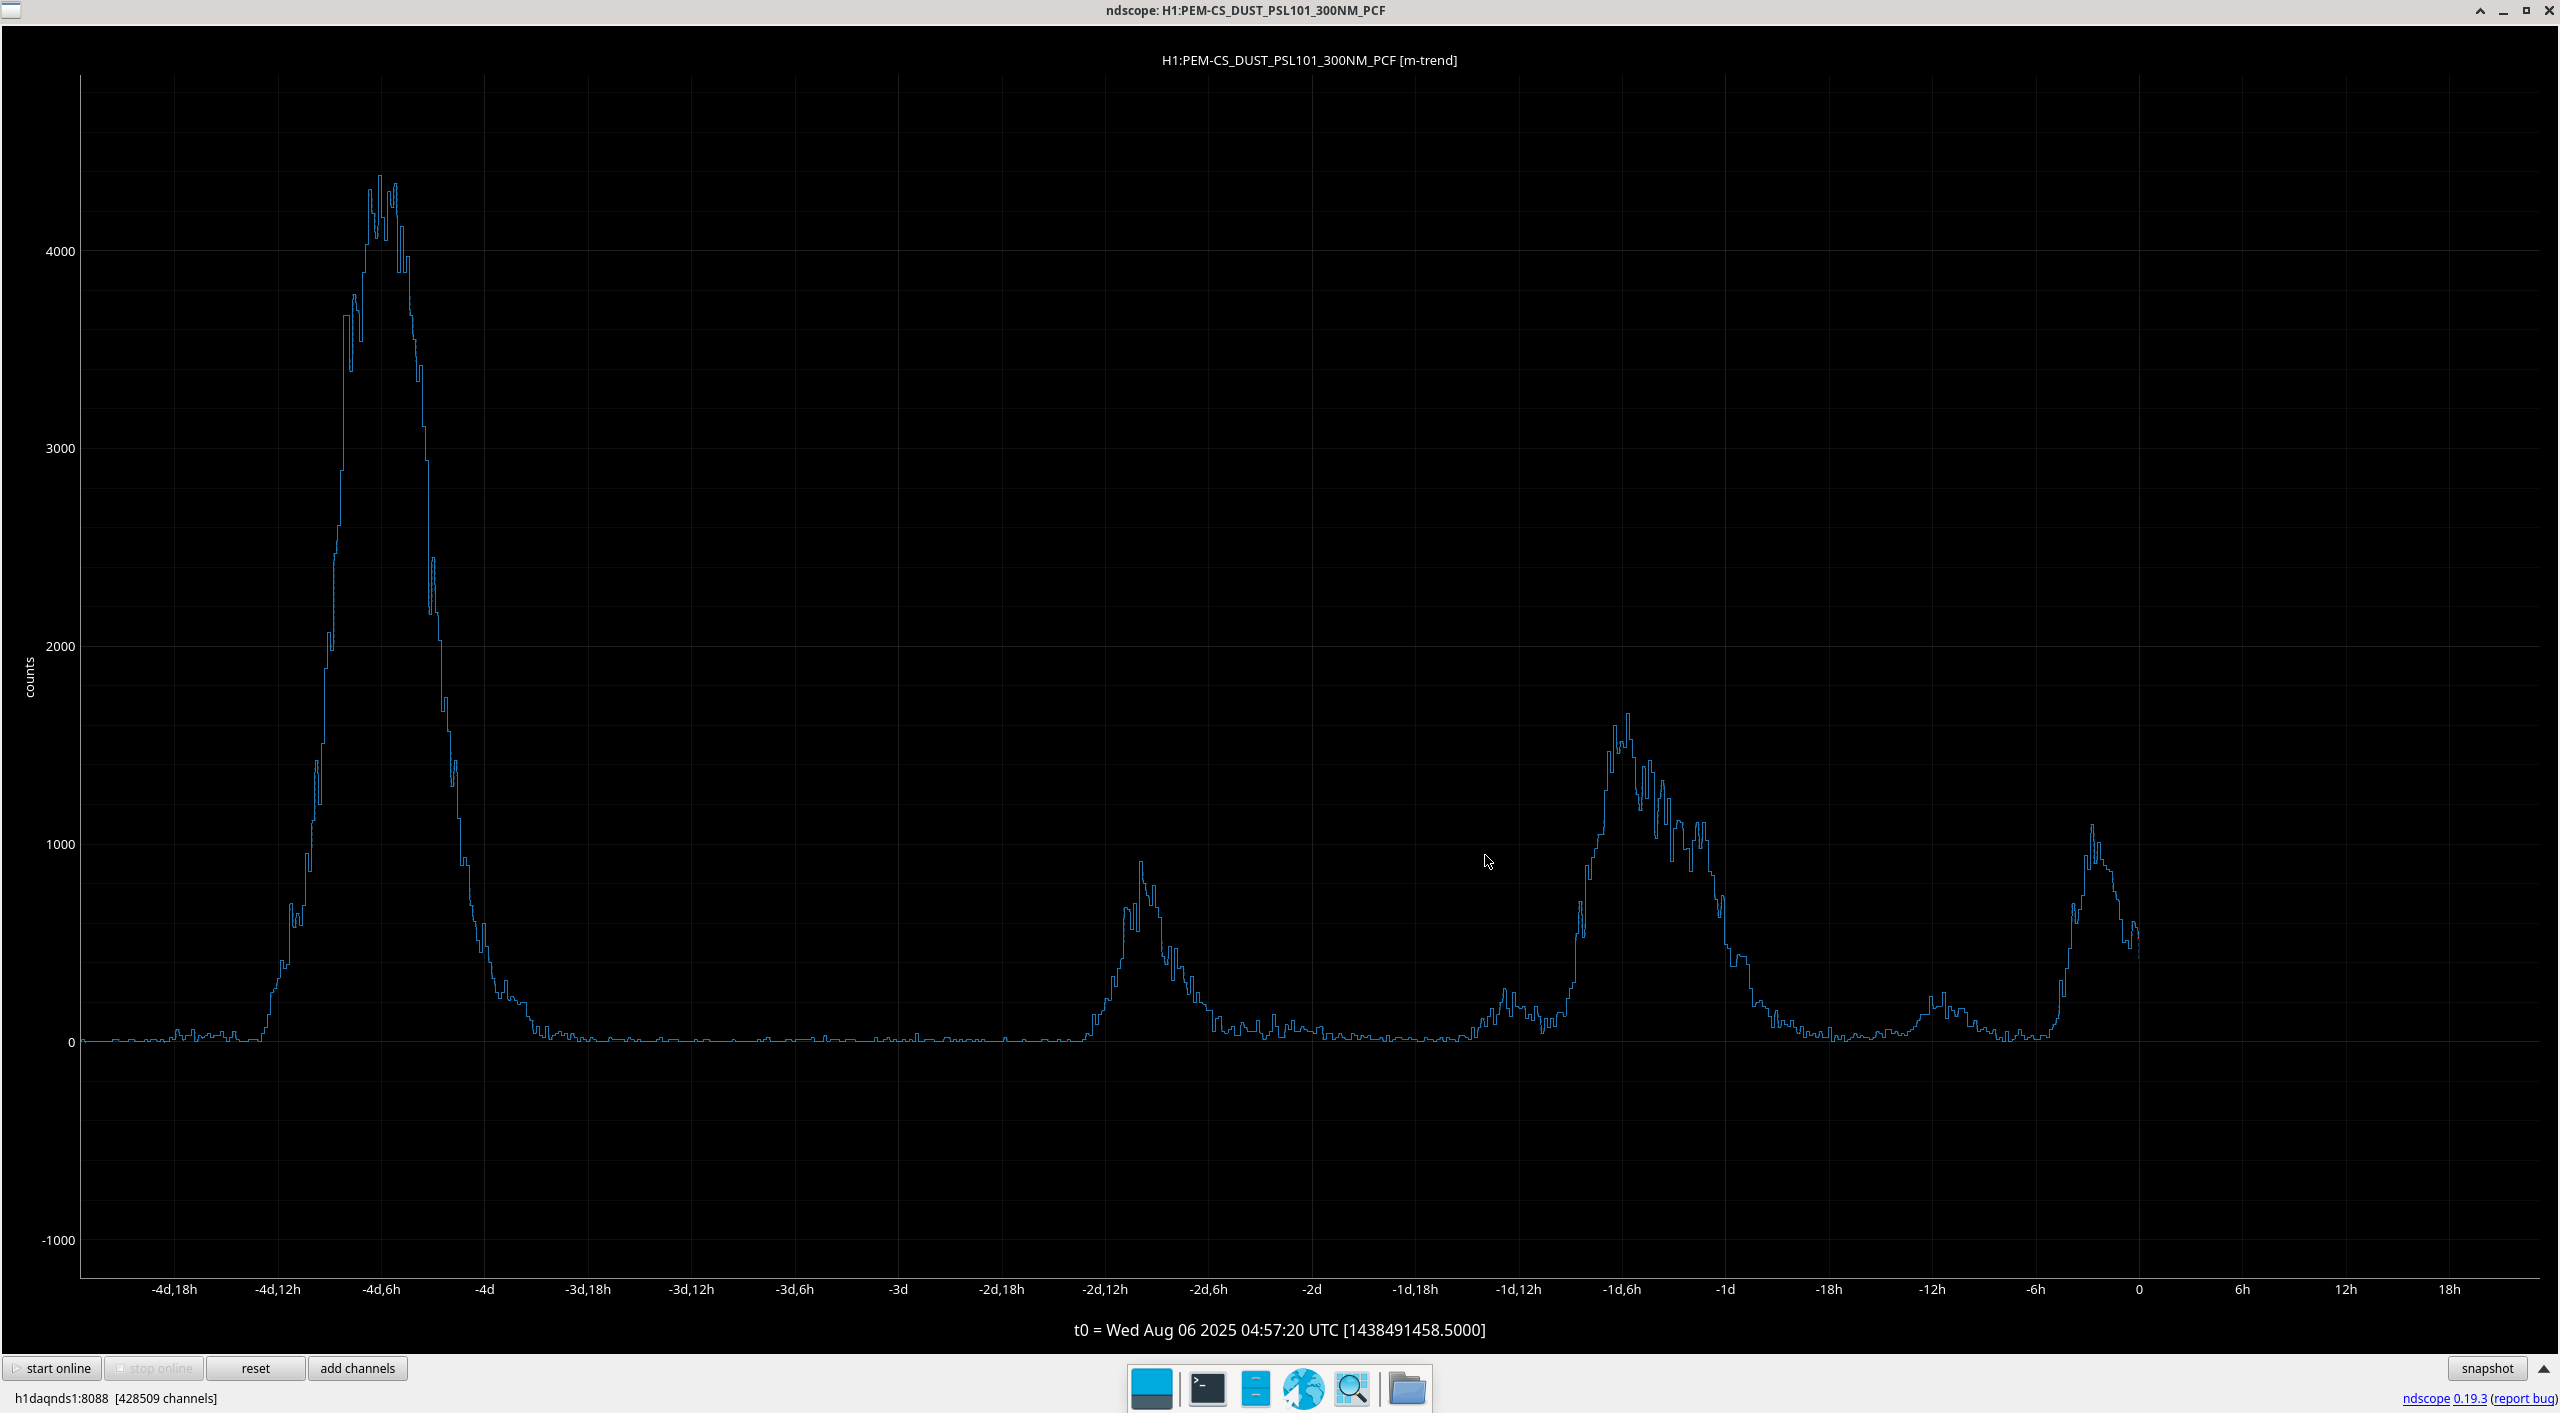The image size is (2560, 1413).
Task: Open the add channels dialog
Action: [x=357, y=1368]
